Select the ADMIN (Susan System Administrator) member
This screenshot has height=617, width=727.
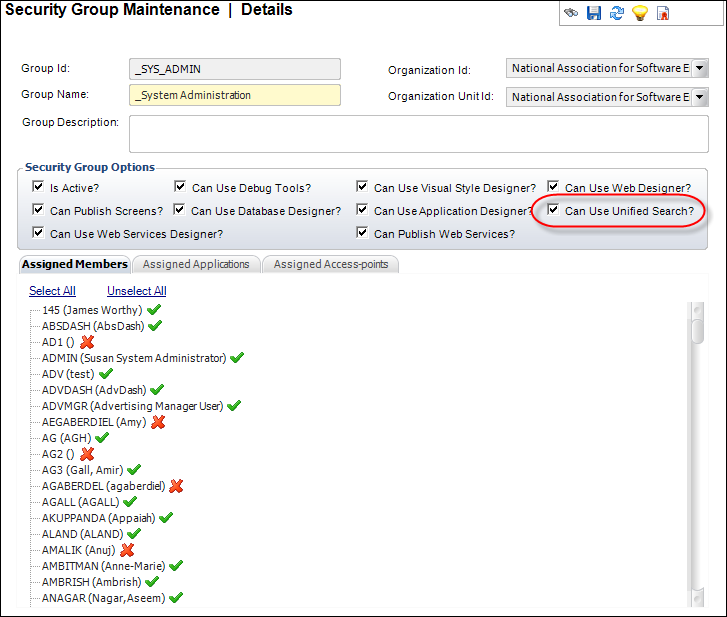pos(134,358)
